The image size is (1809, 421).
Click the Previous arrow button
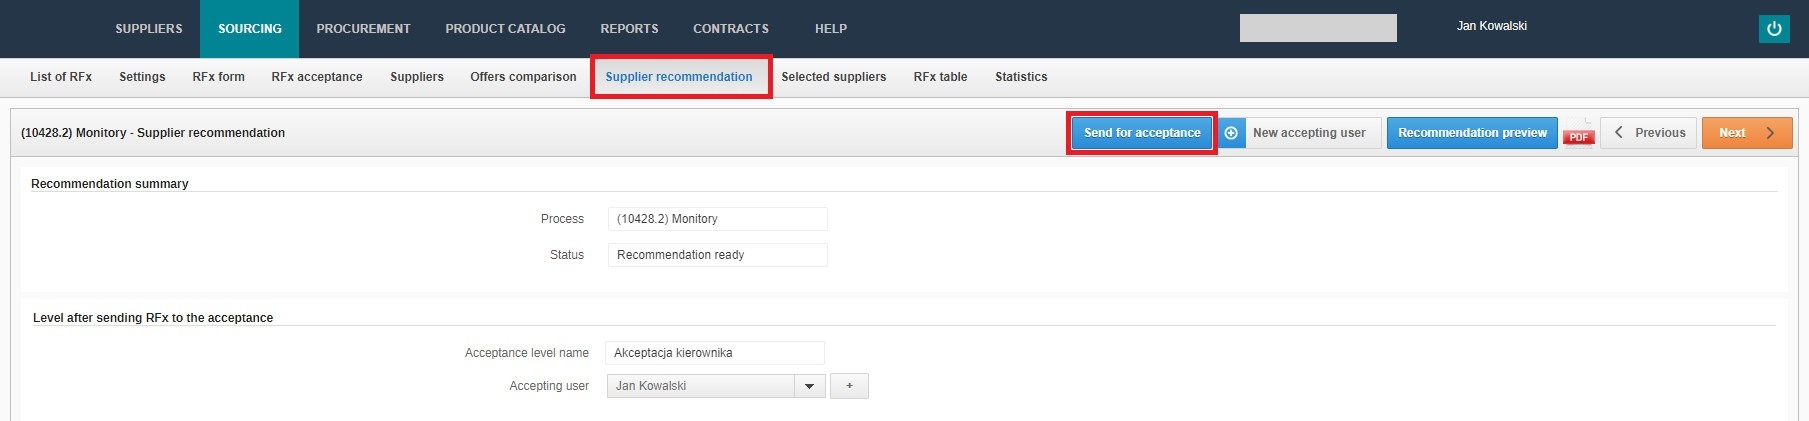[1650, 133]
